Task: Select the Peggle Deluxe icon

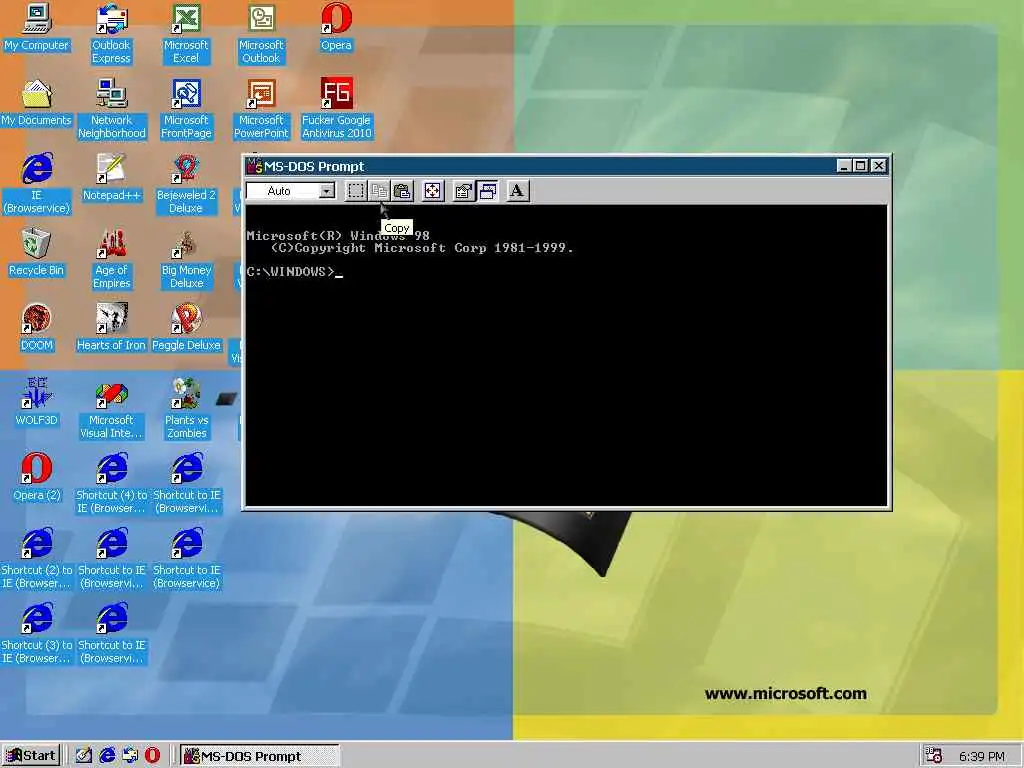Action: click(186, 328)
